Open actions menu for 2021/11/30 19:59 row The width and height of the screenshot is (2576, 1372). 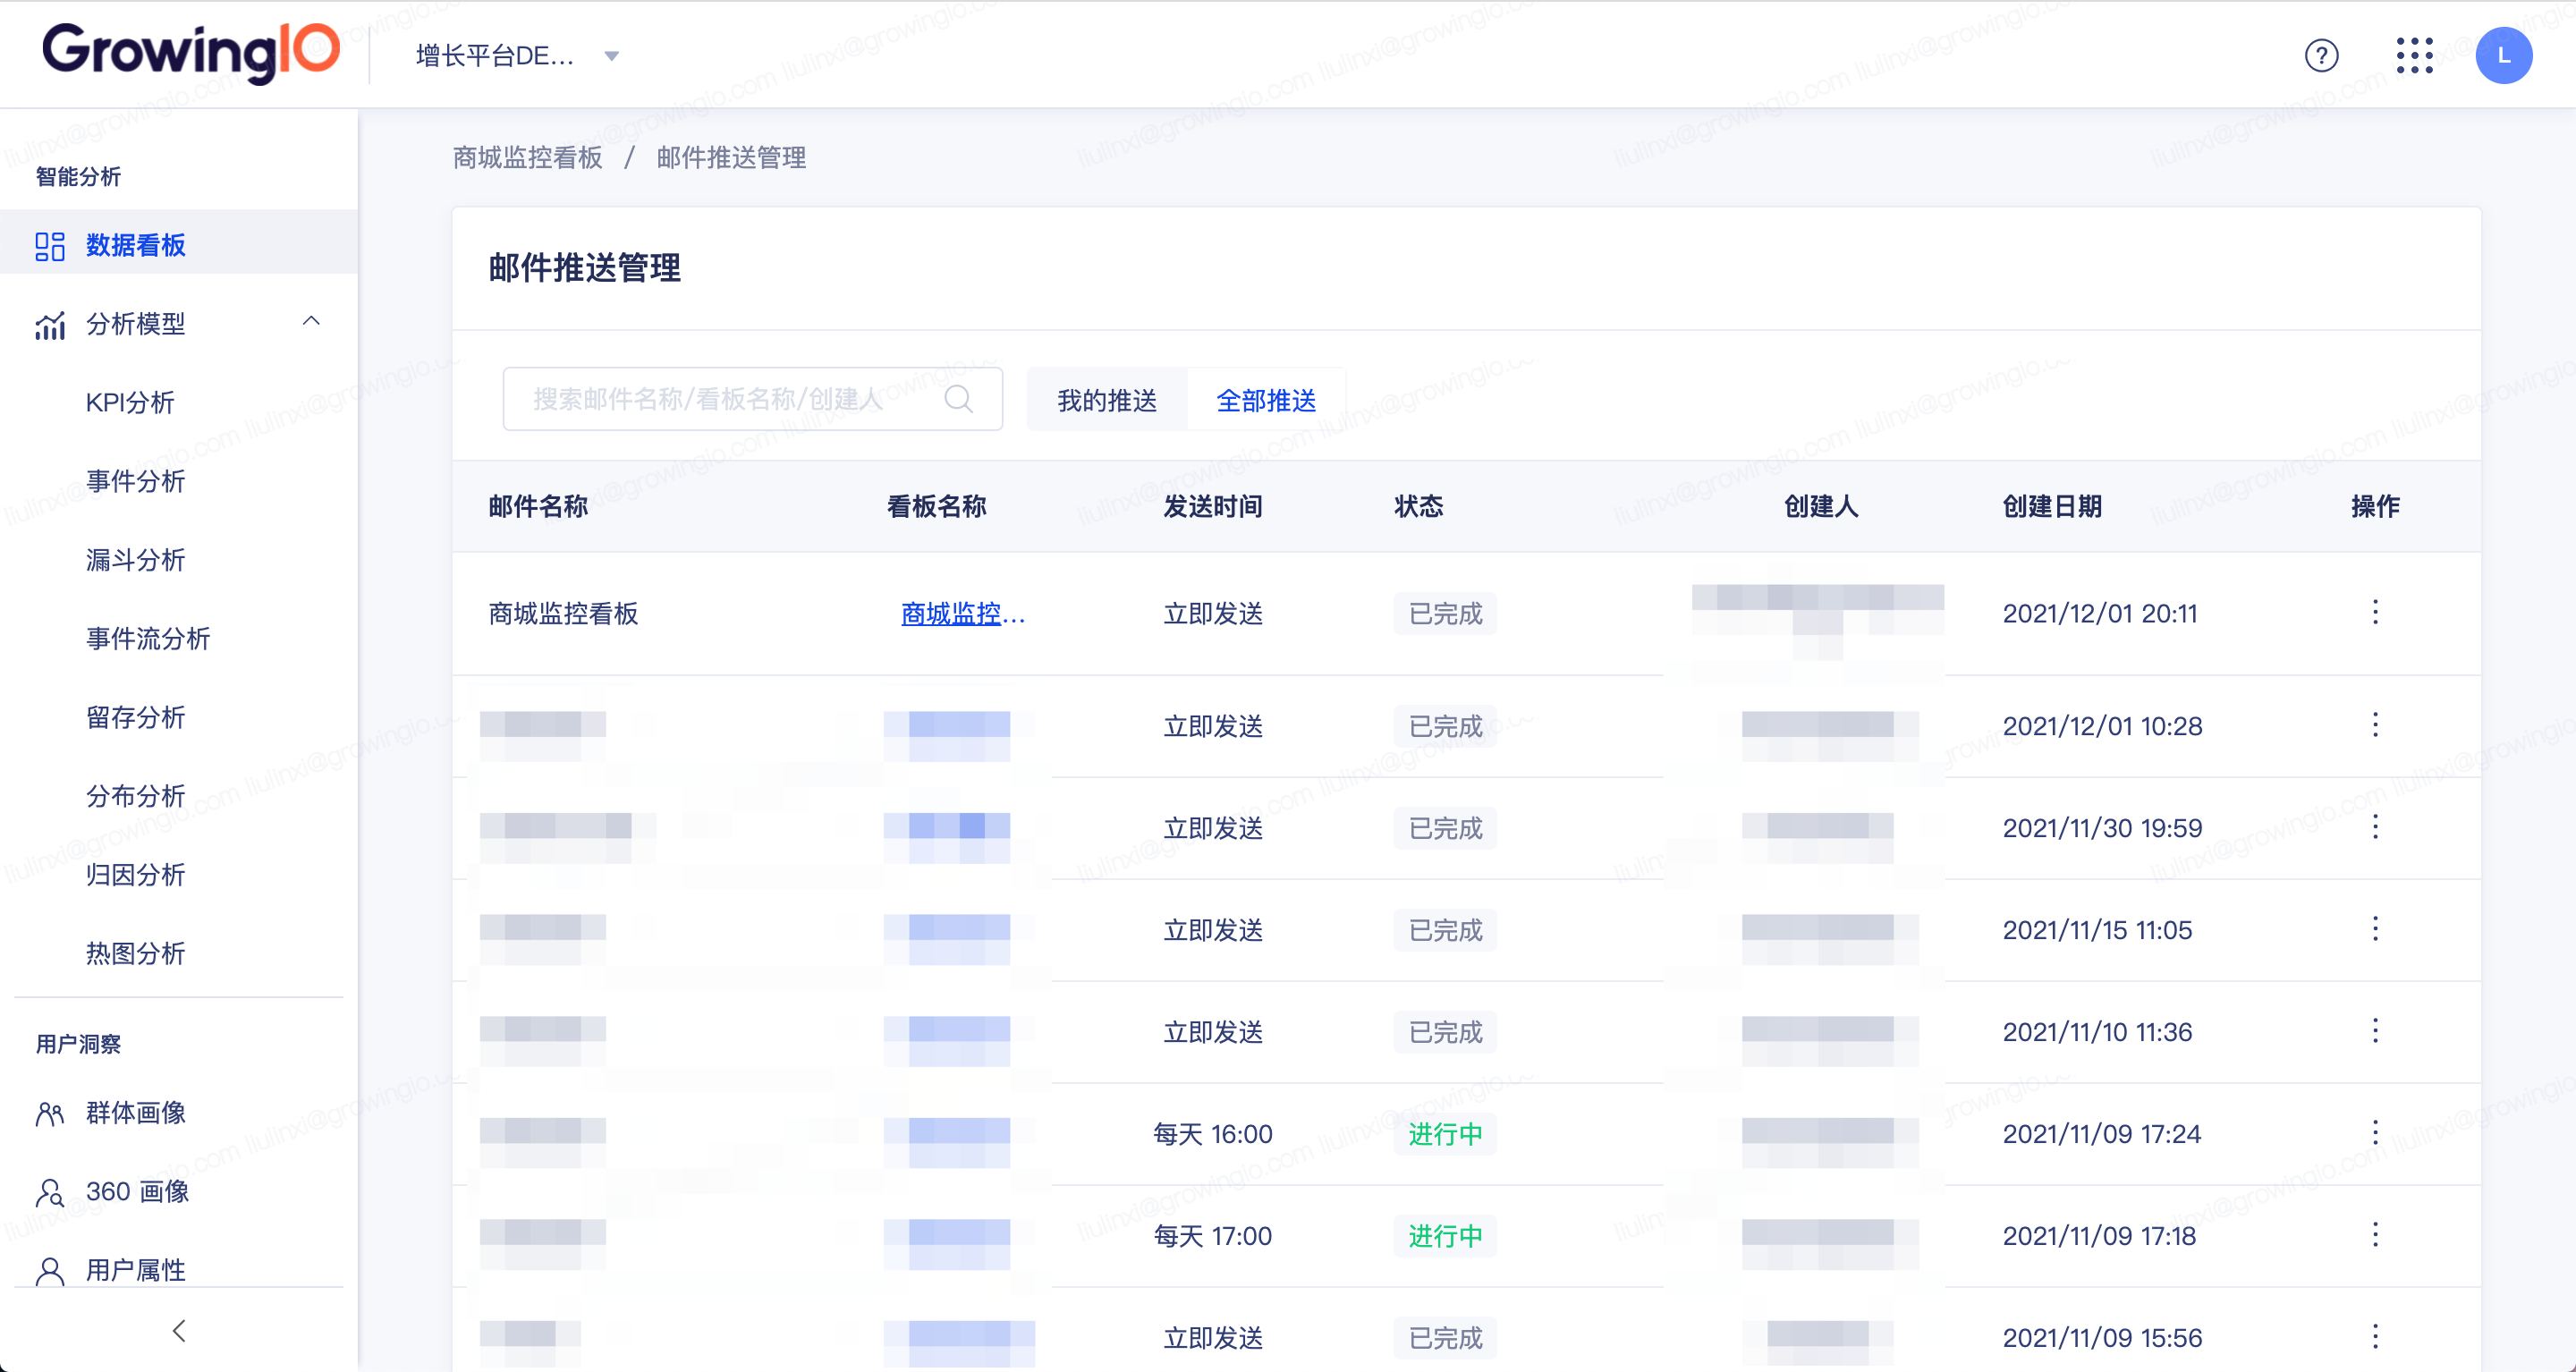pos(2375,827)
